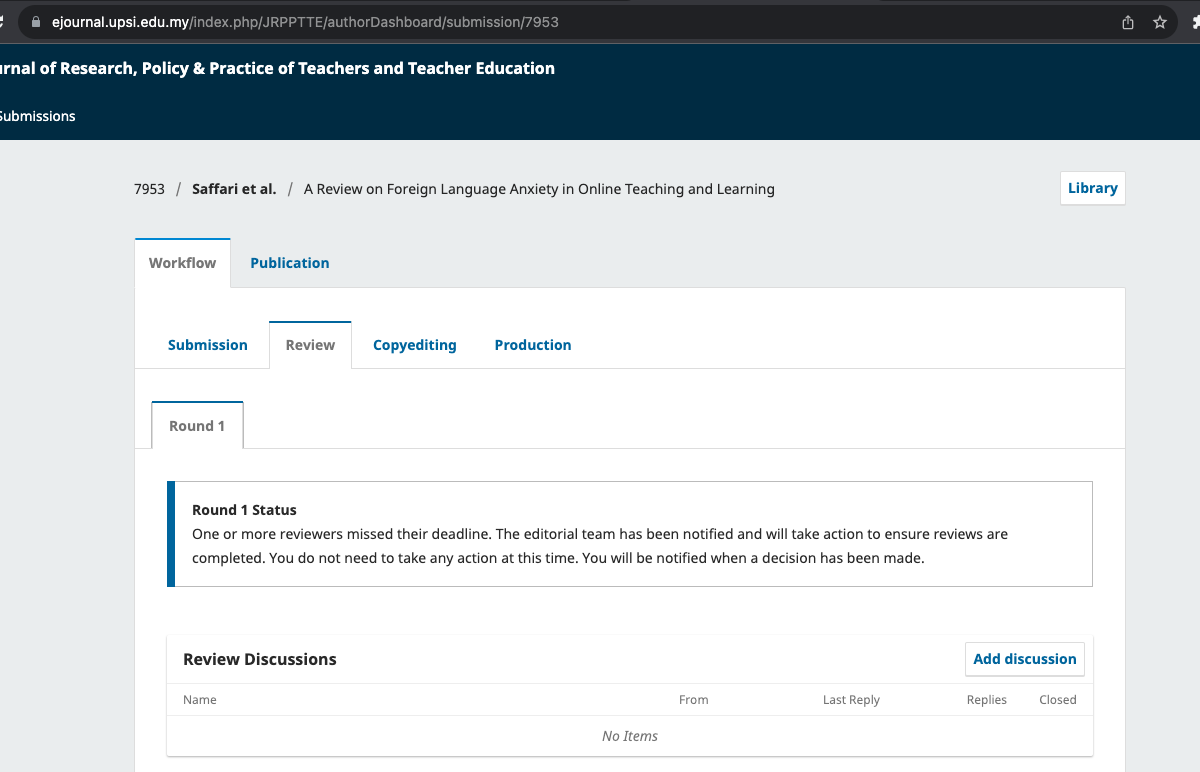Open the journal title header link

(277, 68)
